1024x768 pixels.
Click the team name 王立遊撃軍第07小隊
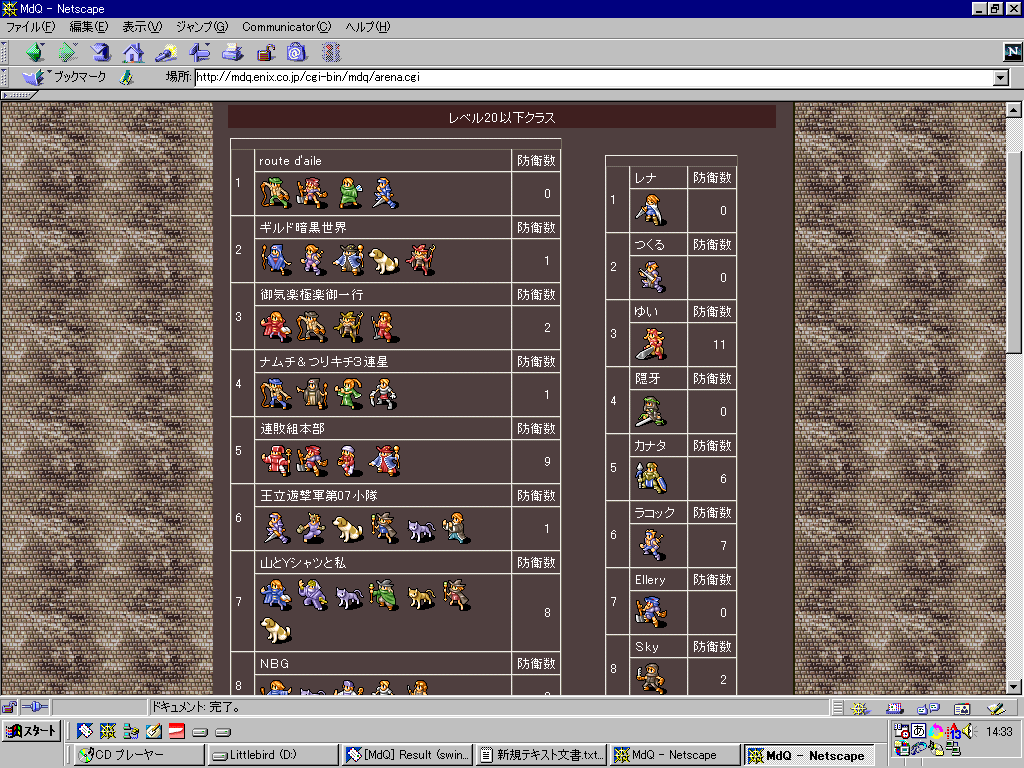tap(318, 496)
